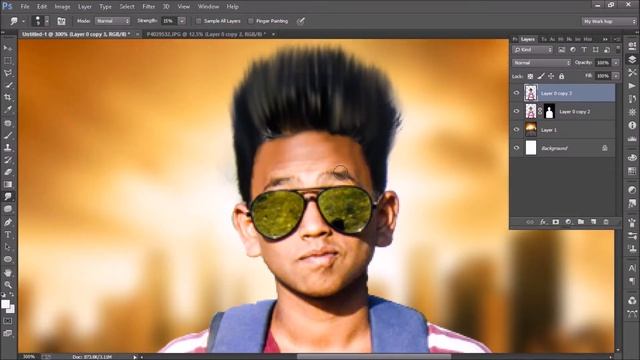Open the workspace switcher dropdown
Viewport: 640px width, 360px height.
609,21
